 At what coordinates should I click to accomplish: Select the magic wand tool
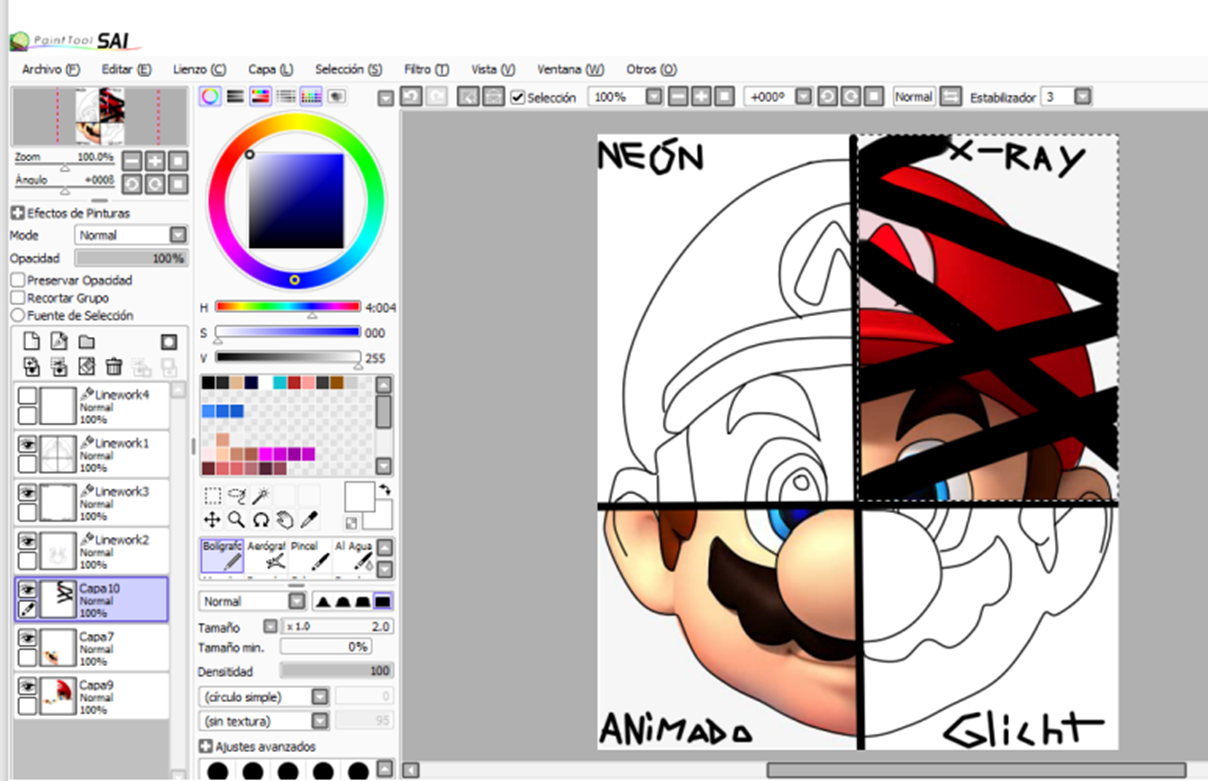click(x=260, y=494)
